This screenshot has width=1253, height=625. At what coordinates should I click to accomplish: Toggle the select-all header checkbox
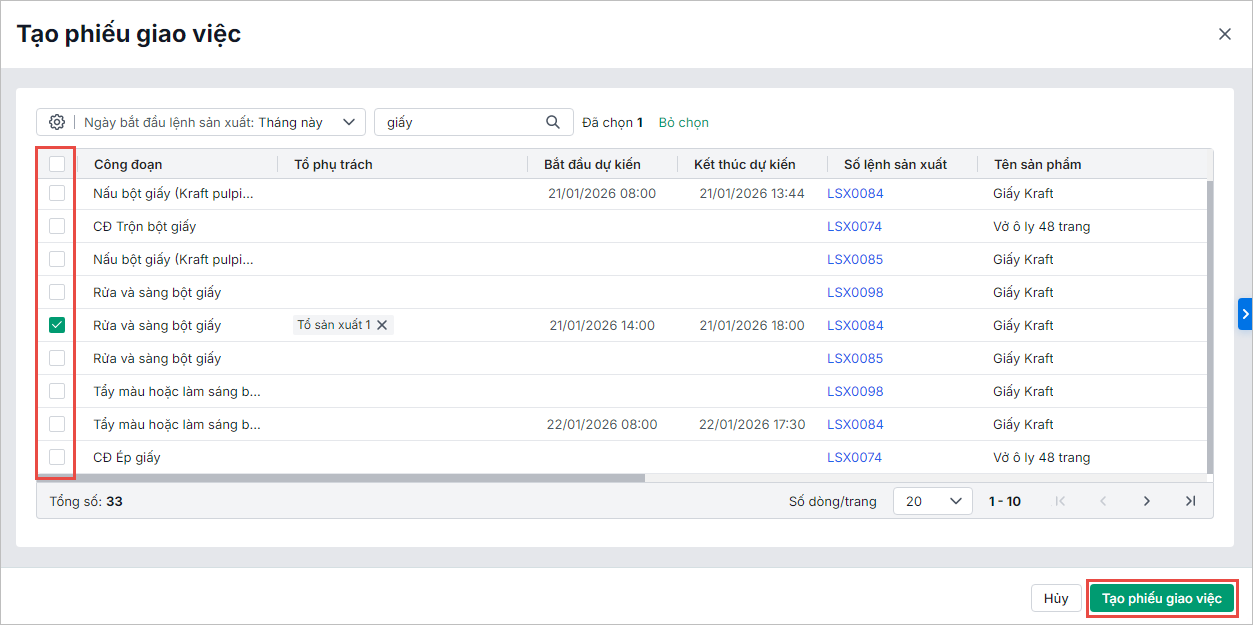click(57, 164)
